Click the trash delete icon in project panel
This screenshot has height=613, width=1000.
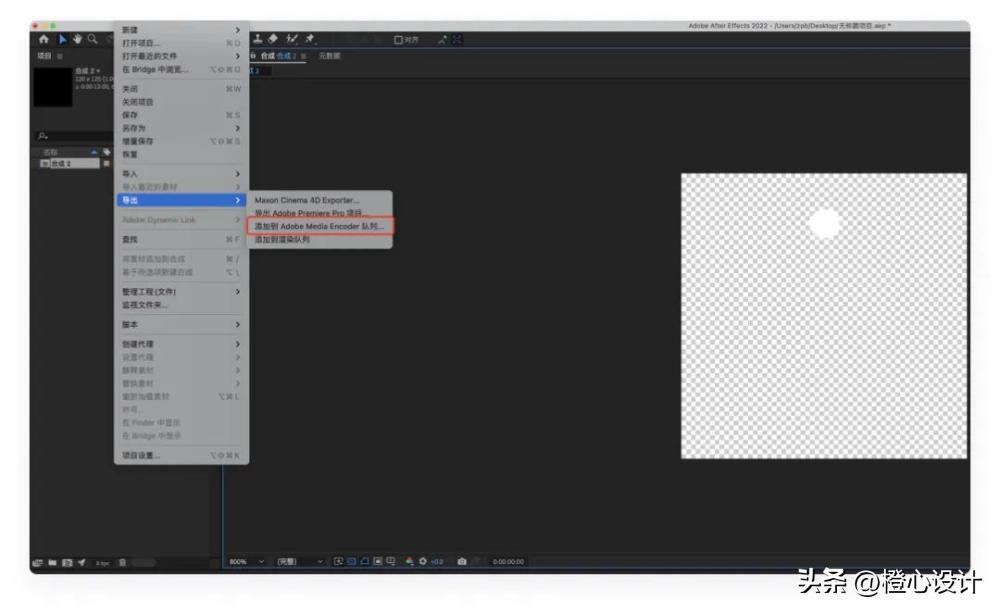[x=122, y=562]
